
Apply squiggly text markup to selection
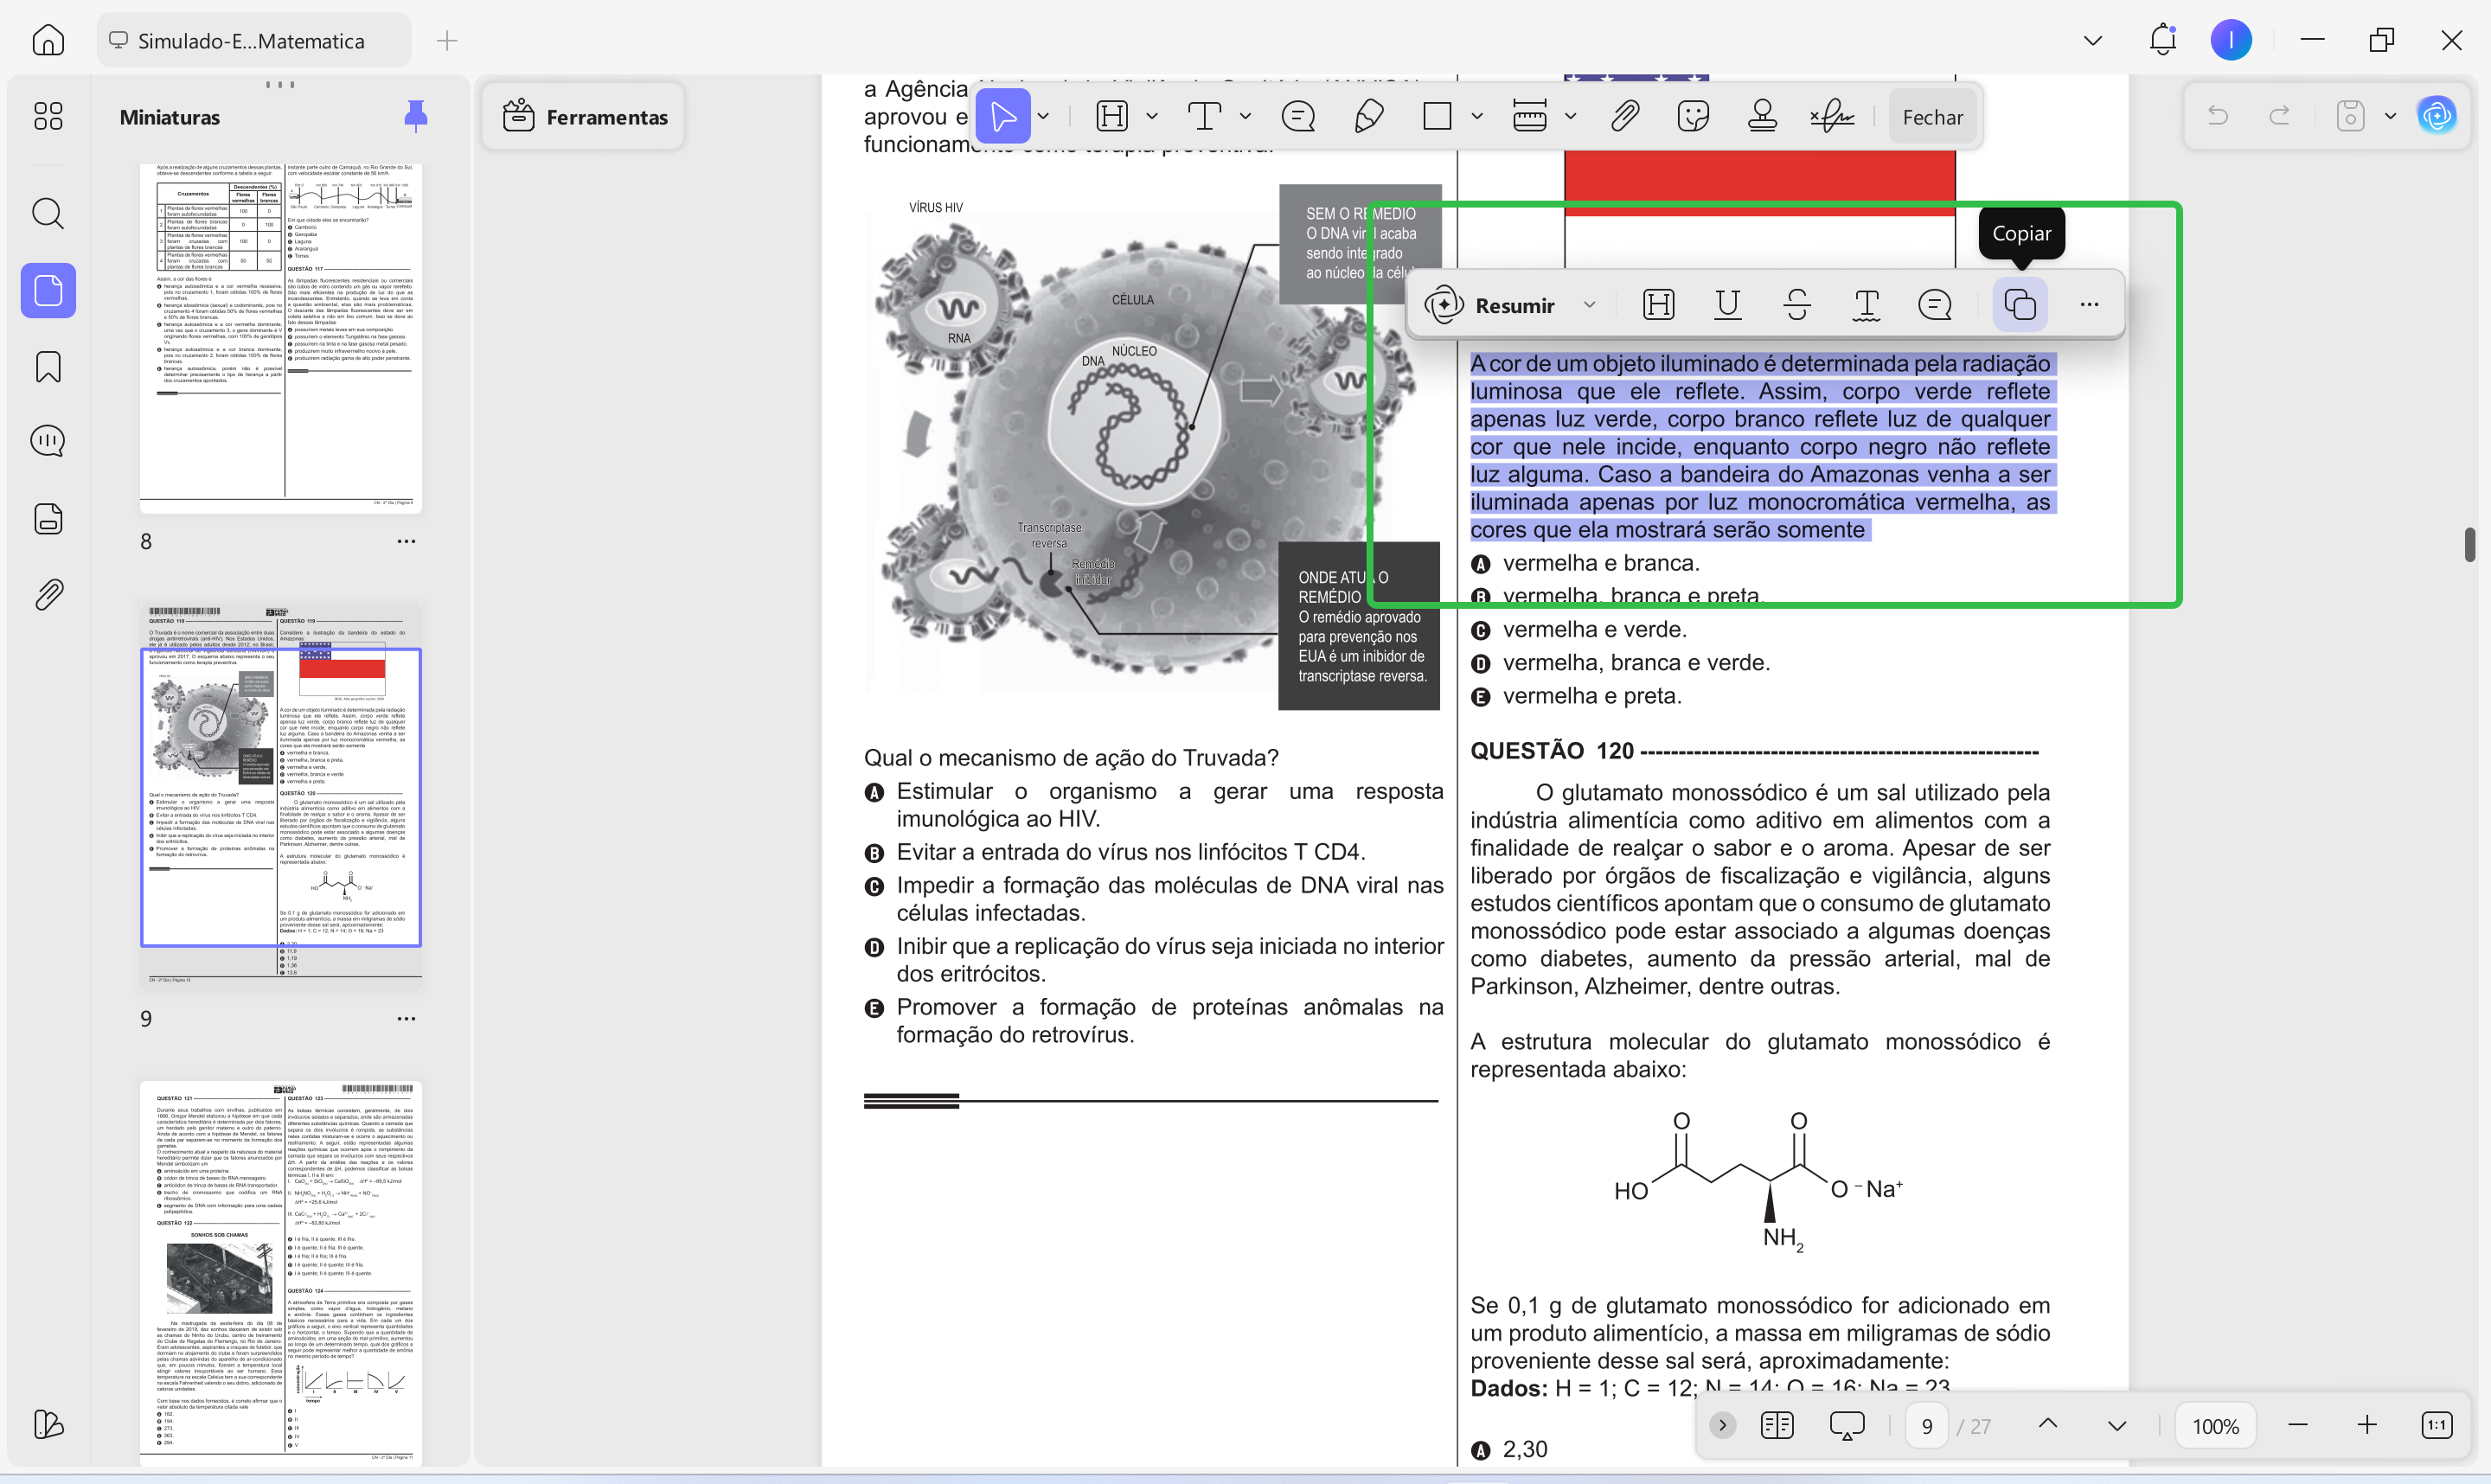coord(1866,304)
